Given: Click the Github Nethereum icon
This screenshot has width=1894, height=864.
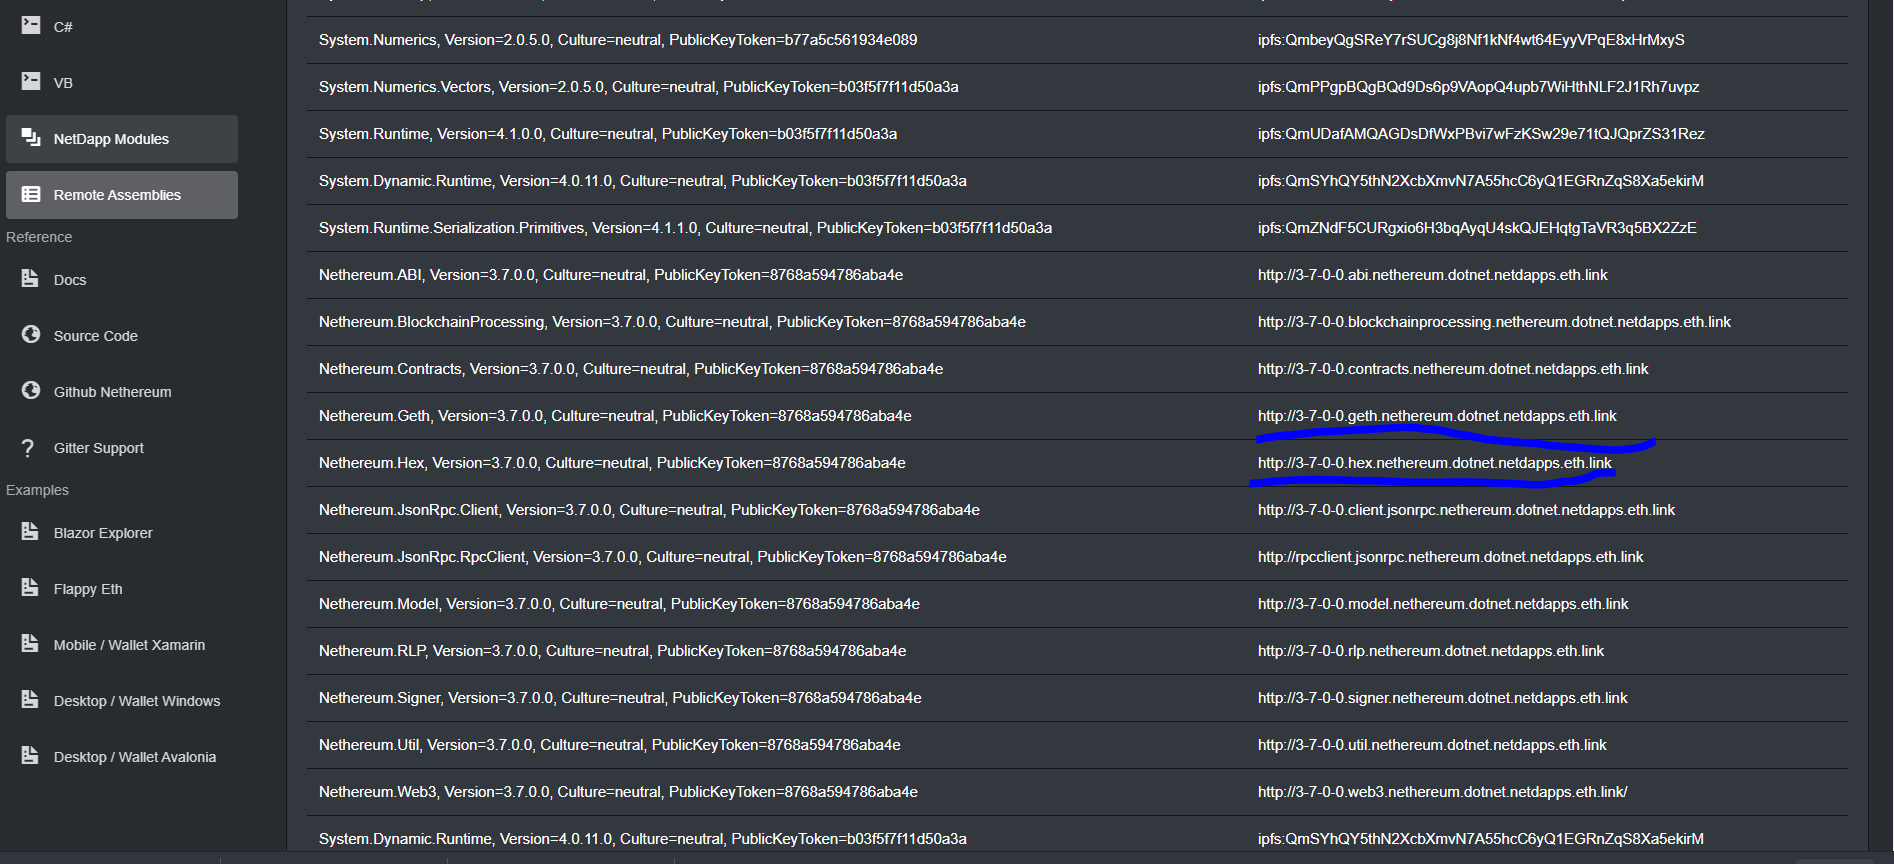Looking at the screenshot, I should coord(31,390).
